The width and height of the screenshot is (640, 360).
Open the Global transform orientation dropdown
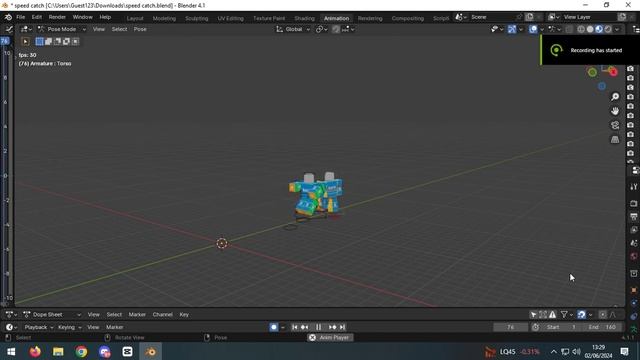(x=293, y=29)
